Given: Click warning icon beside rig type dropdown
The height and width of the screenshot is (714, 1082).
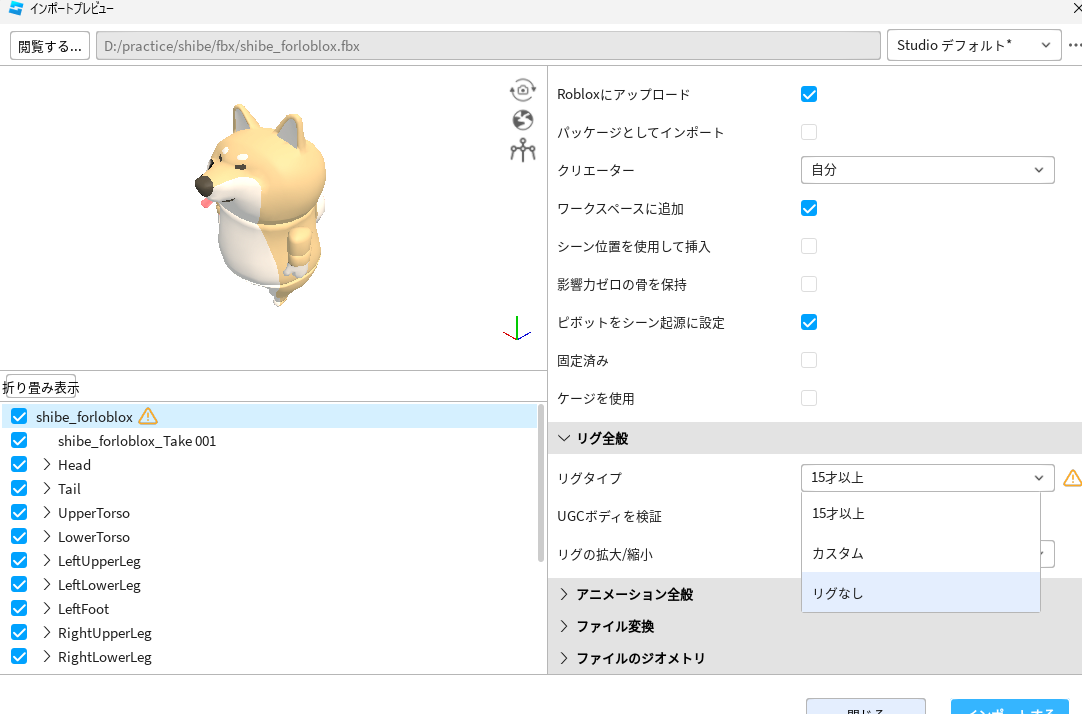Looking at the screenshot, I should [x=1072, y=477].
